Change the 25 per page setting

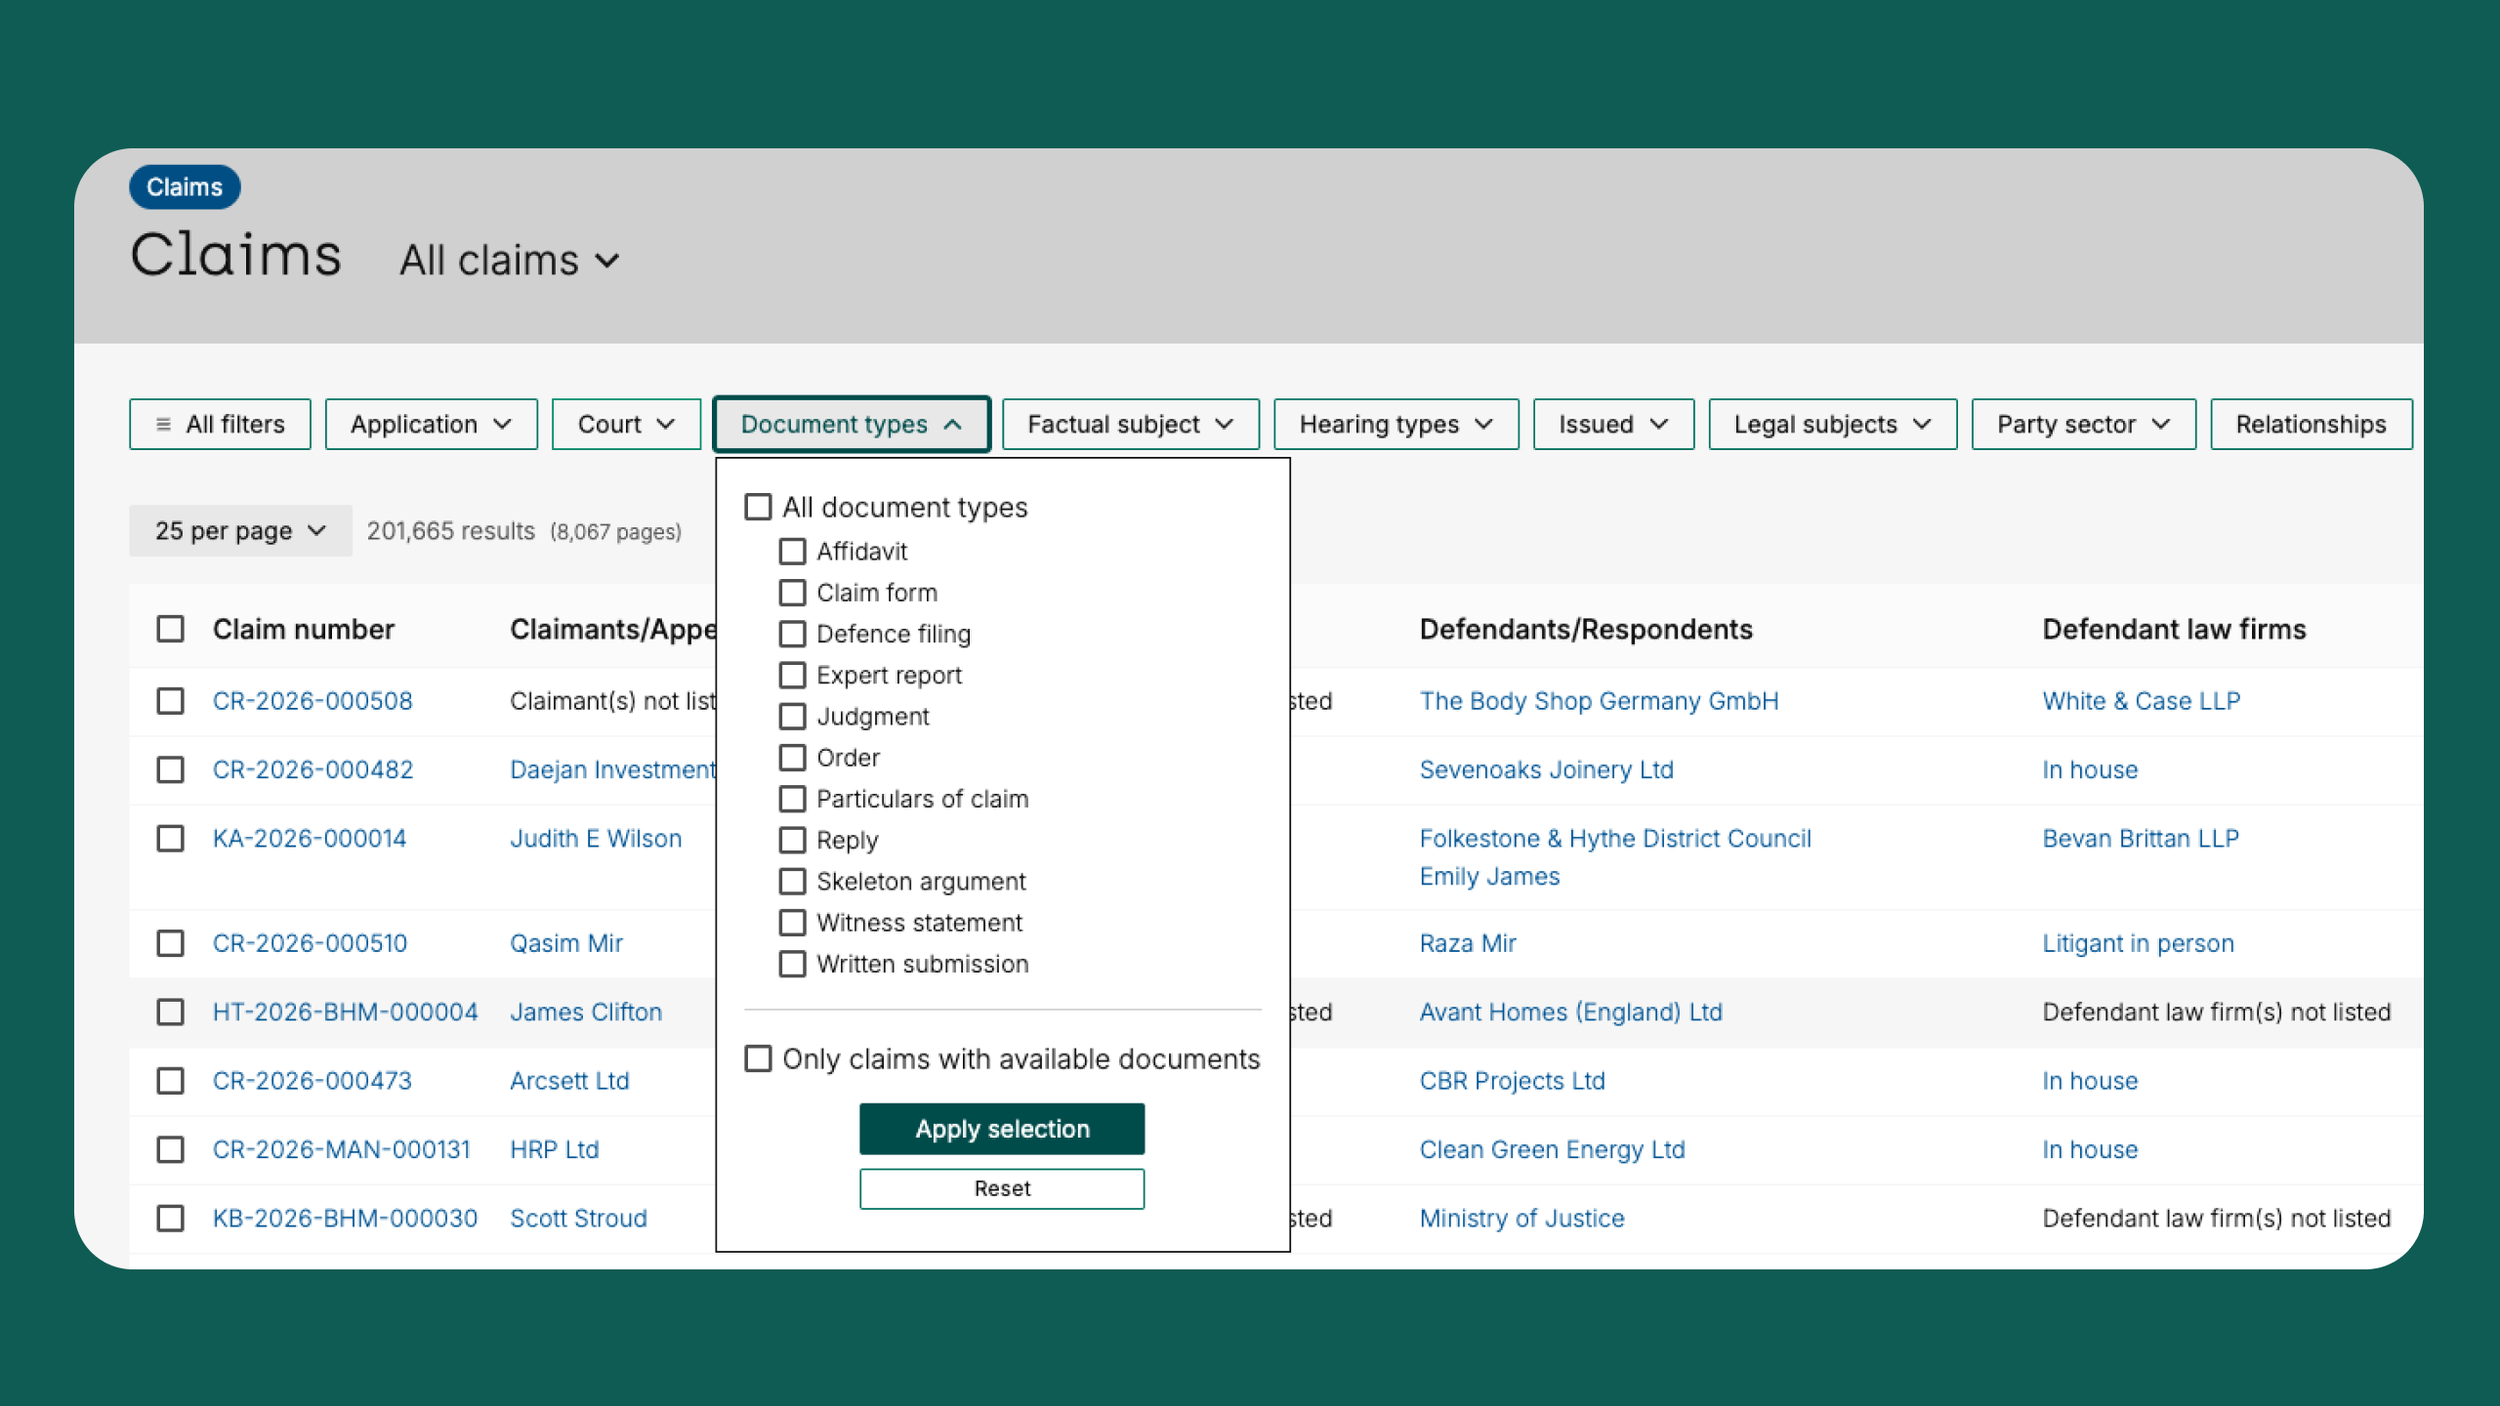[x=240, y=531]
